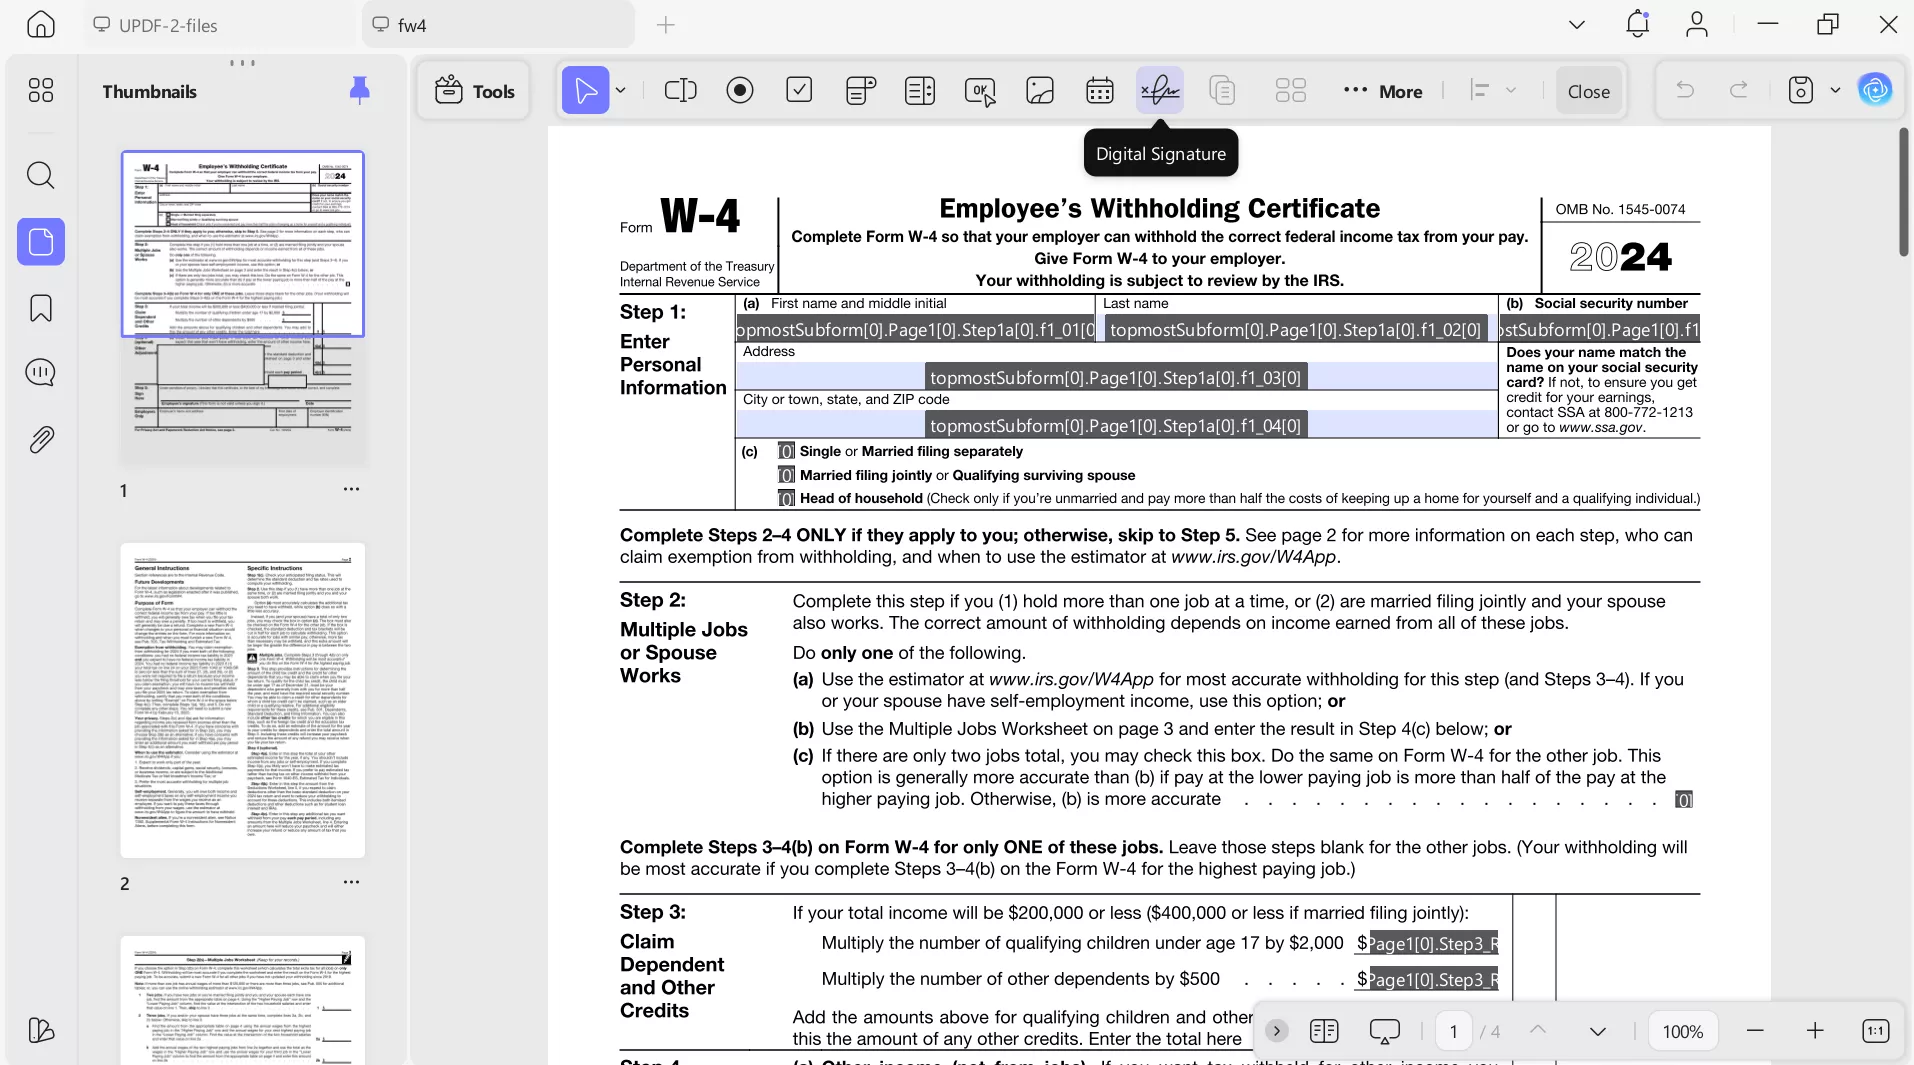Select the Radio Button form tool

[740, 91]
